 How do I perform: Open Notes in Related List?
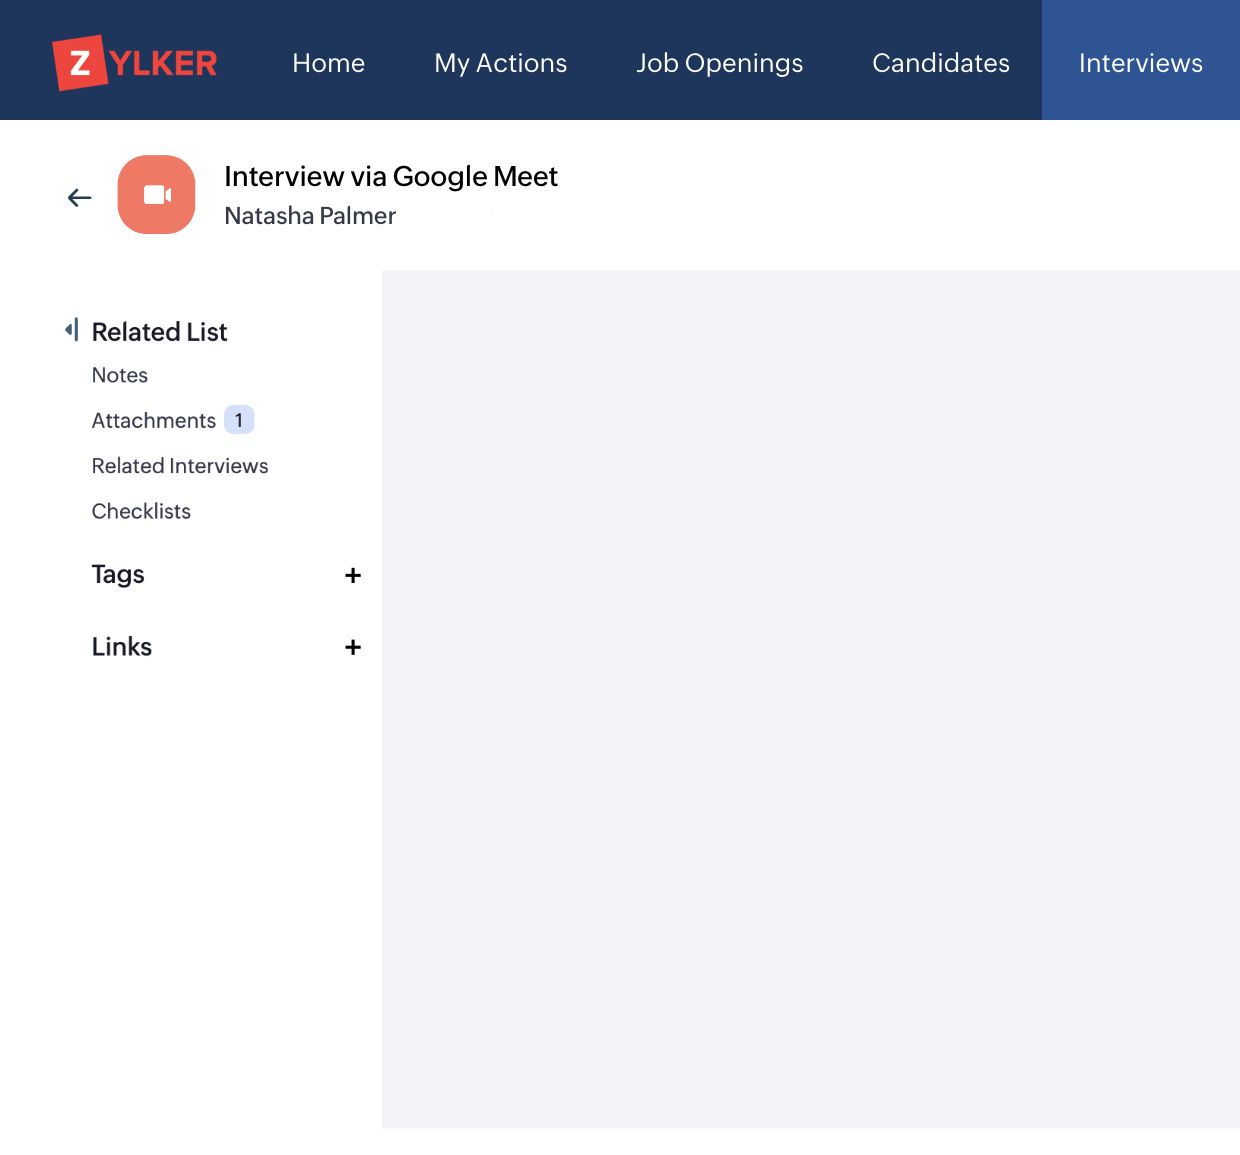click(120, 375)
